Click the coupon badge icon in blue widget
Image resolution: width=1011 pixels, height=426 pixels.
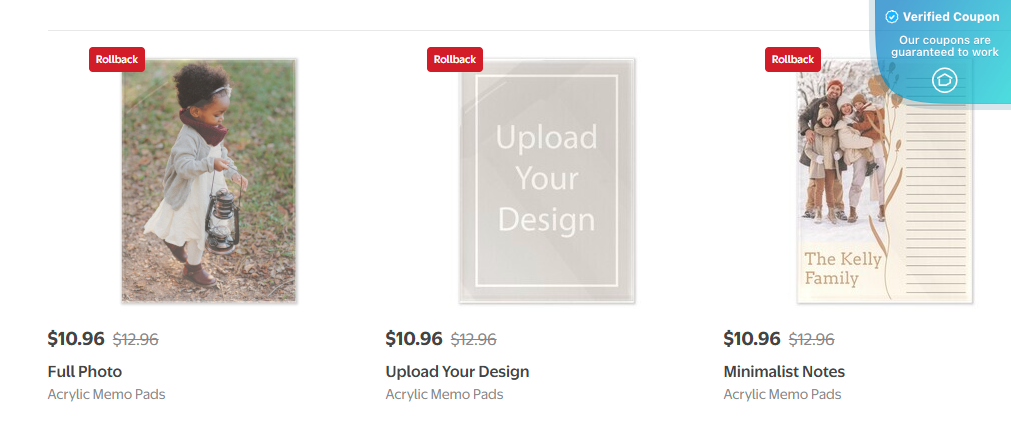click(x=945, y=81)
